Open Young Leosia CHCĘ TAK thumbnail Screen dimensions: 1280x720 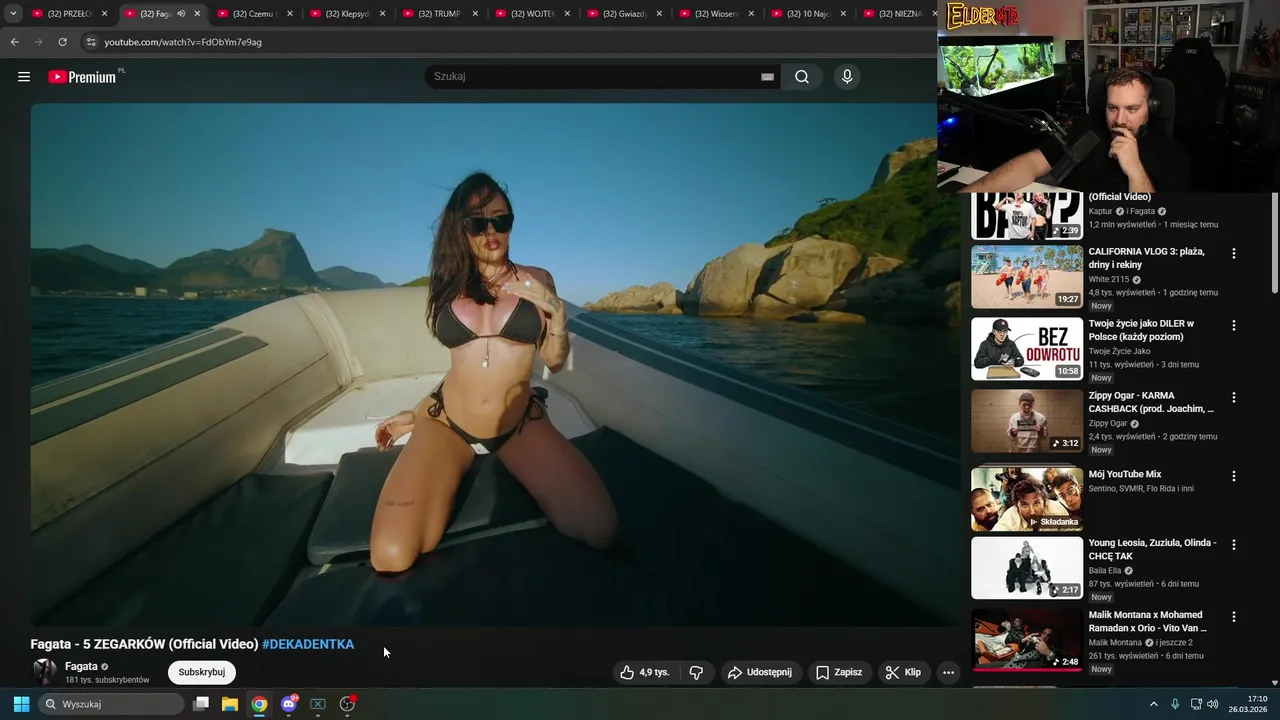click(x=1027, y=568)
